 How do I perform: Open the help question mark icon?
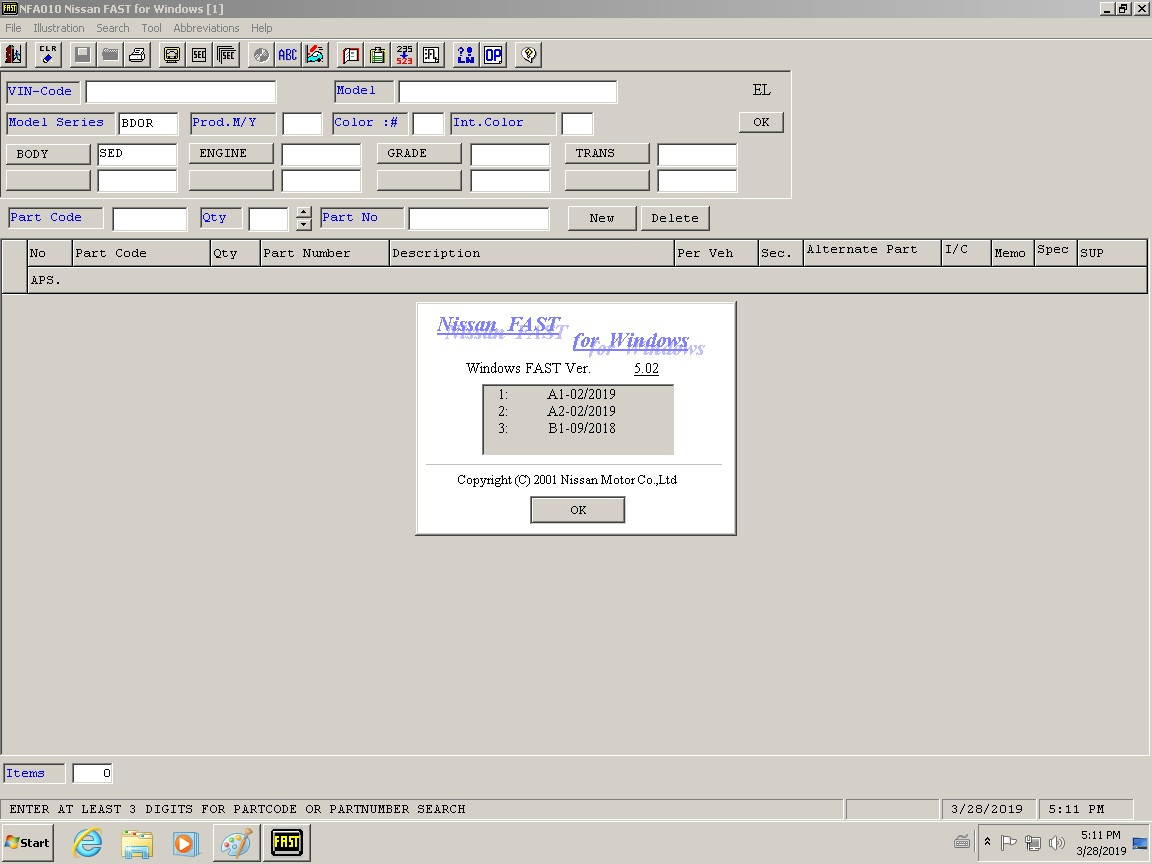pyautogui.click(x=530, y=55)
